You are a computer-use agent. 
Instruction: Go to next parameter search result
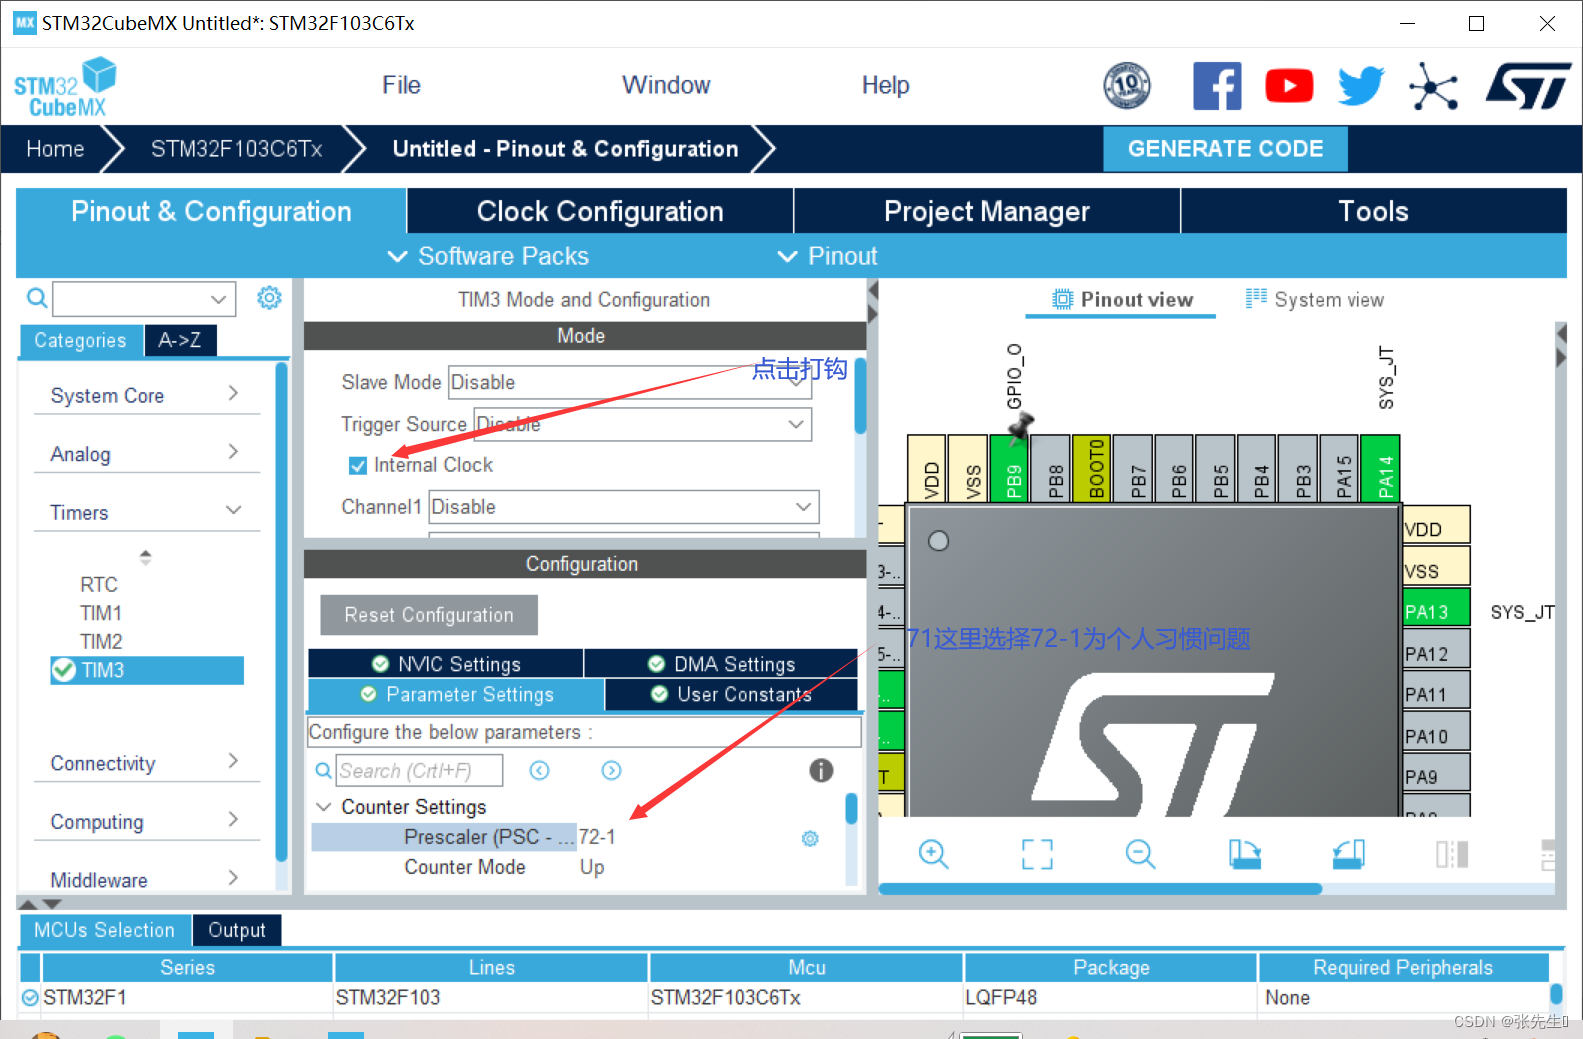(611, 770)
